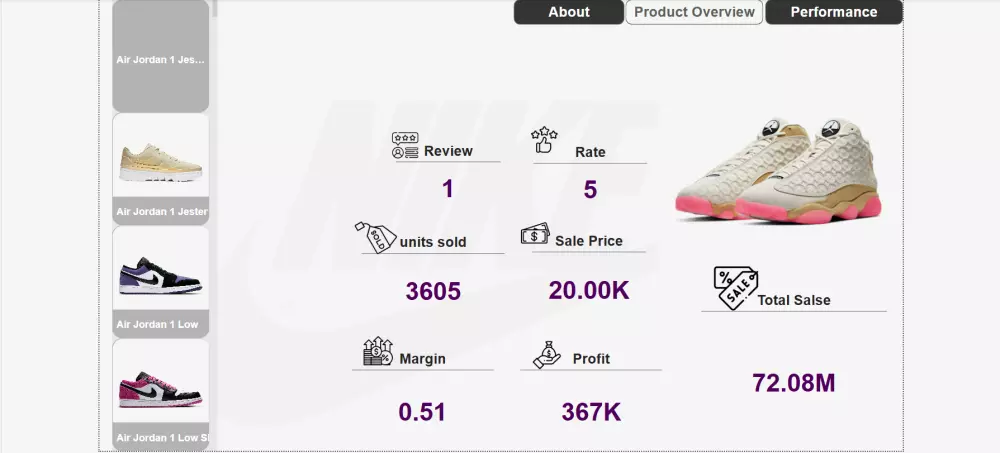Select the grey Air Jordan 1 Jes... tile
Screen dimensions: 1000x453
click(x=161, y=56)
